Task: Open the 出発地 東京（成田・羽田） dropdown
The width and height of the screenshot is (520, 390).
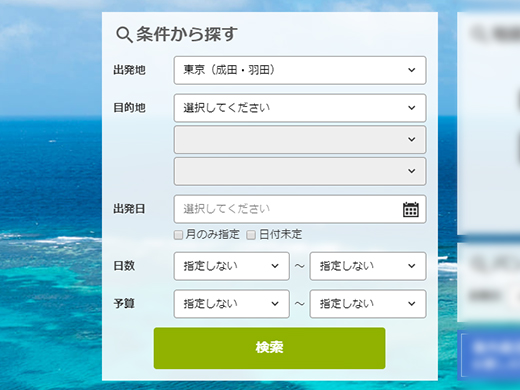Action: [300, 70]
